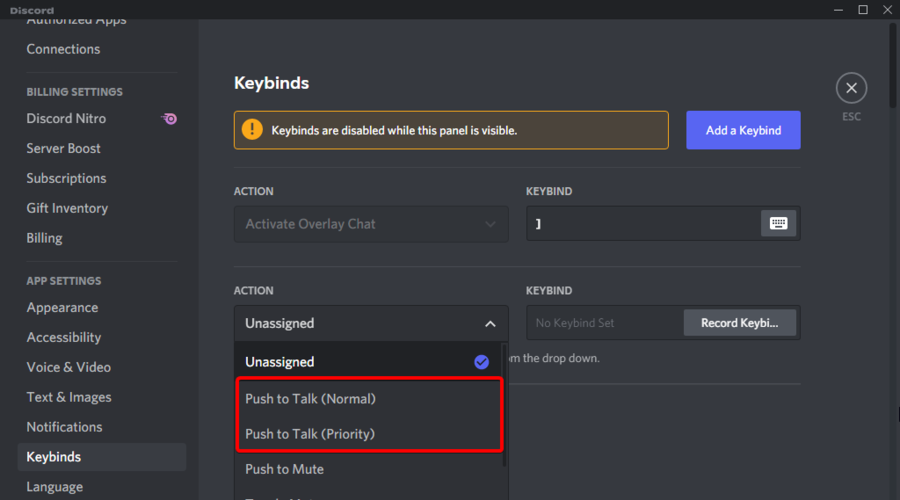Click the BILLING SETTINGS section header
This screenshot has height=500, width=900.
(x=75, y=92)
